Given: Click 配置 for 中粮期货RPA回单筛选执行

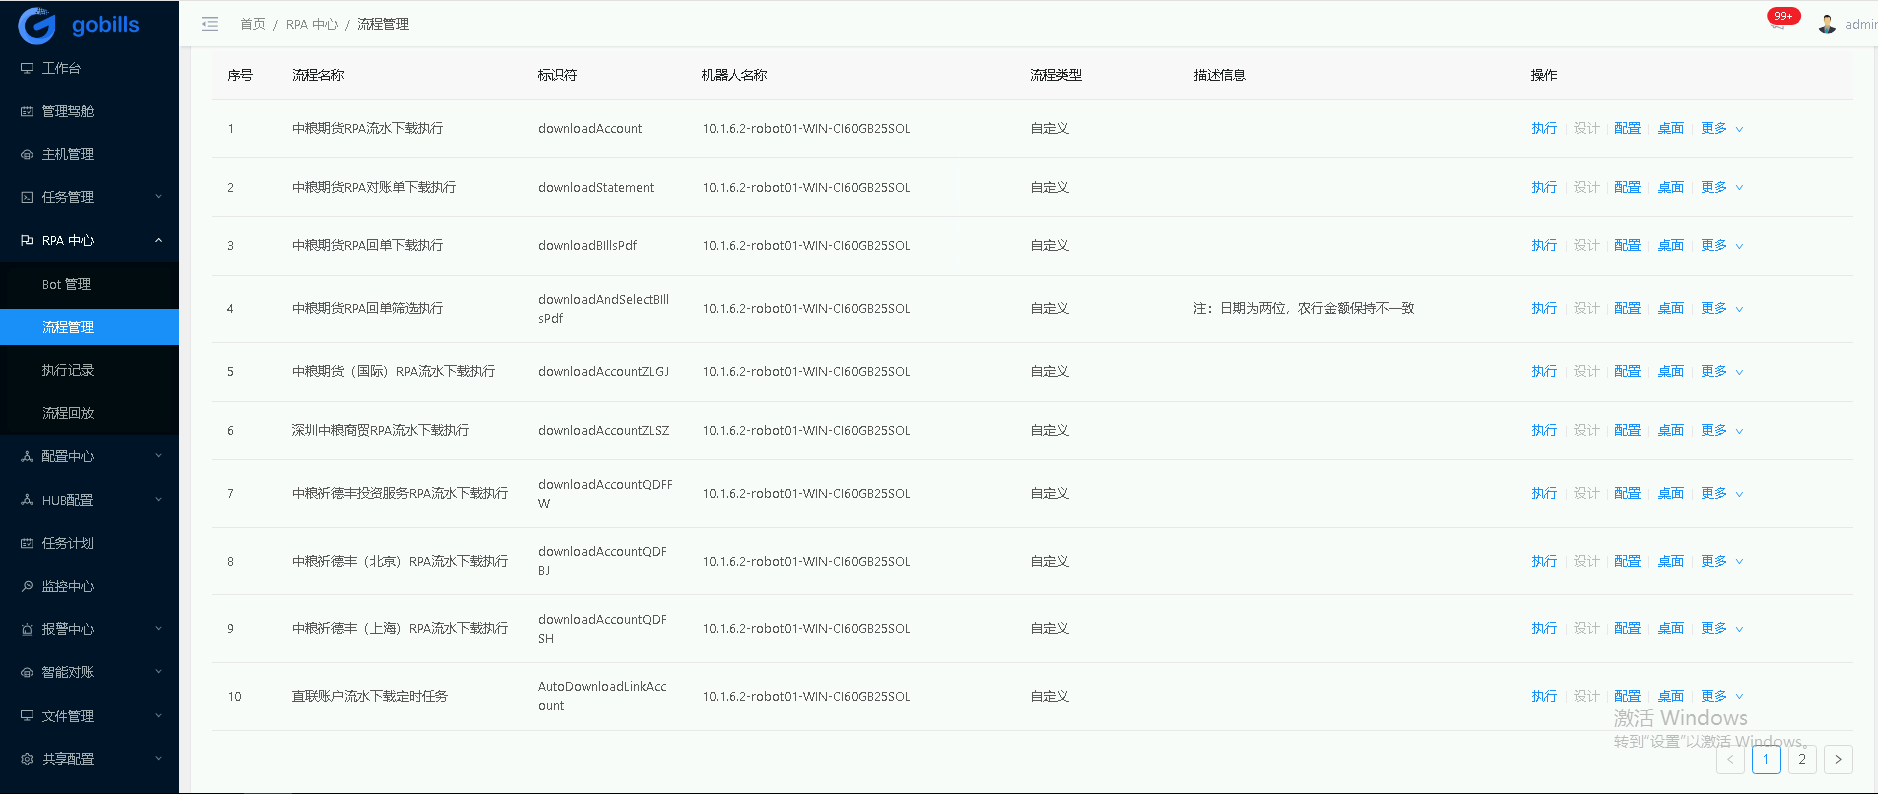Looking at the screenshot, I should pyautogui.click(x=1627, y=308).
